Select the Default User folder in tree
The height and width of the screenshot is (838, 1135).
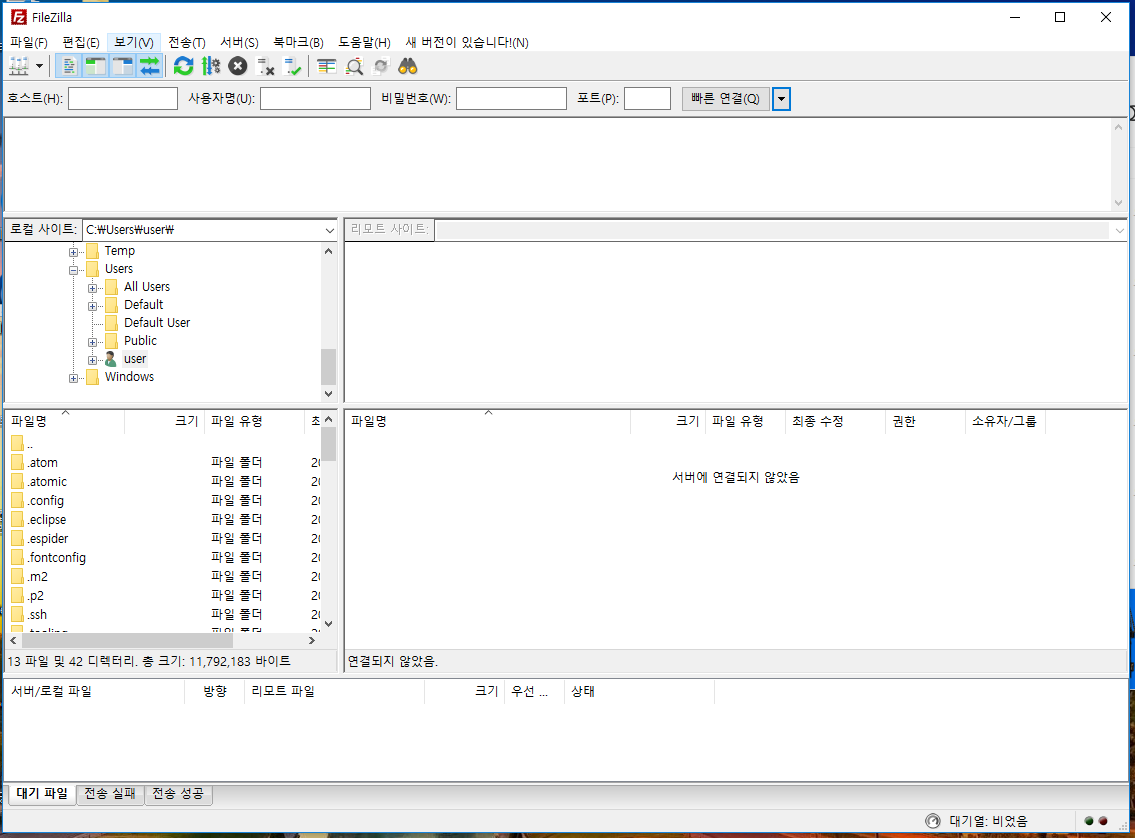[x=156, y=323]
